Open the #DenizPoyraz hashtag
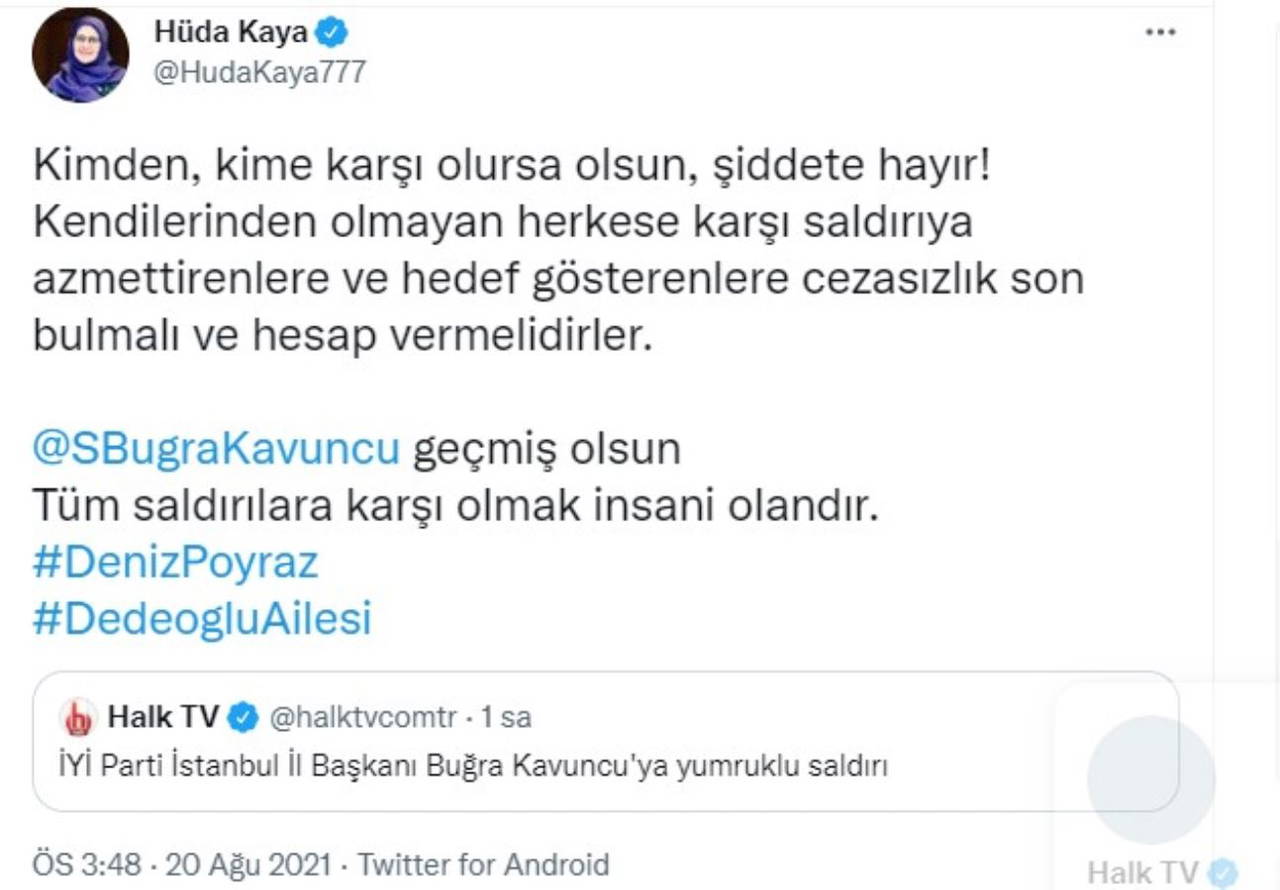This screenshot has height=890, width=1280. coord(175,563)
